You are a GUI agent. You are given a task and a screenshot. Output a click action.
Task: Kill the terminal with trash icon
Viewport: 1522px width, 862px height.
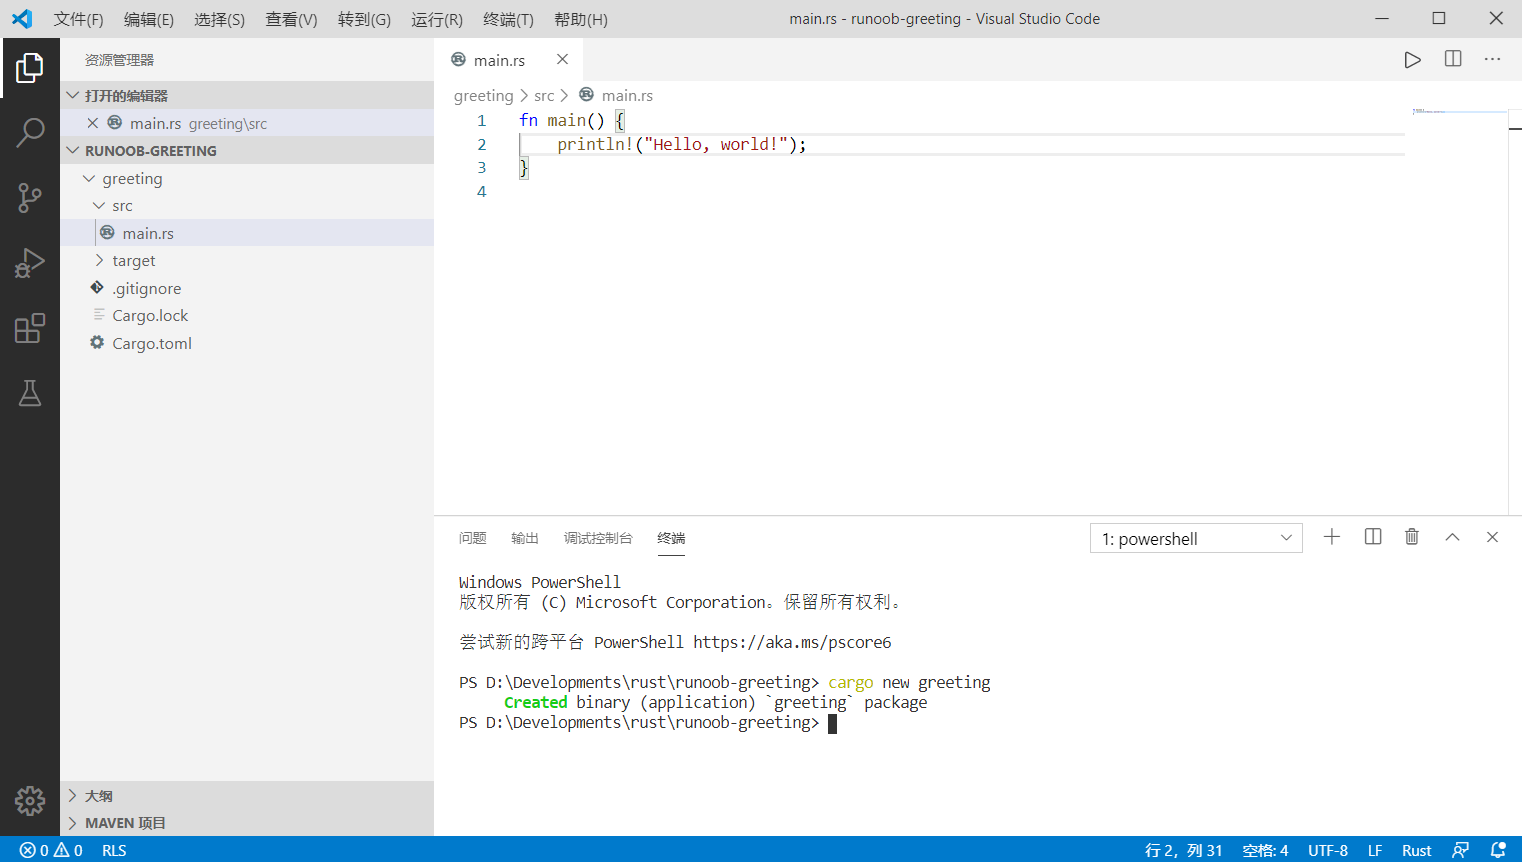pos(1412,537)
